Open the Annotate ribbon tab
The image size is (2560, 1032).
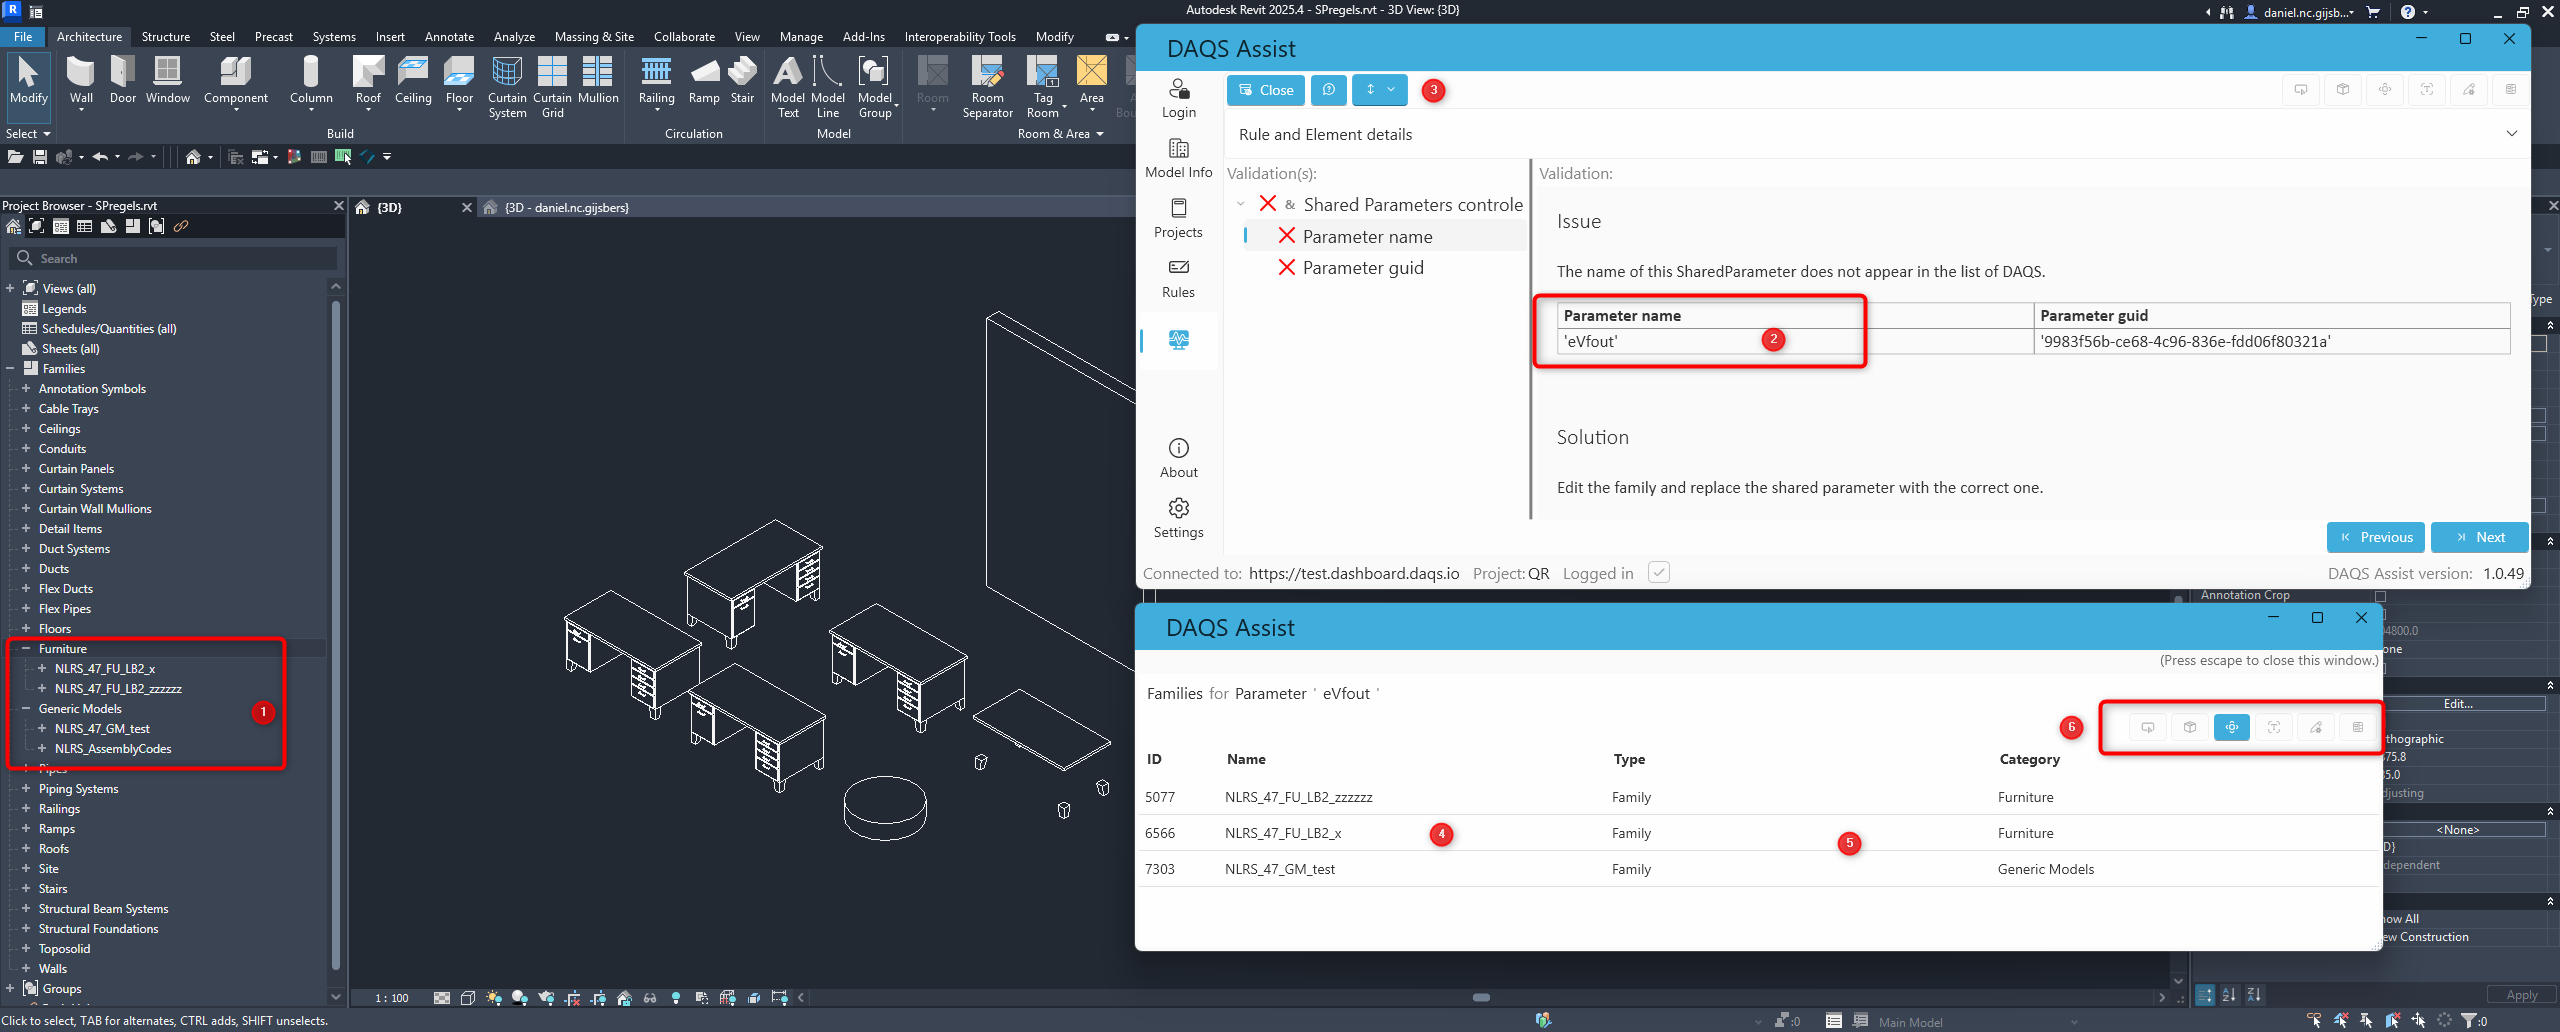tap(449, 37)
